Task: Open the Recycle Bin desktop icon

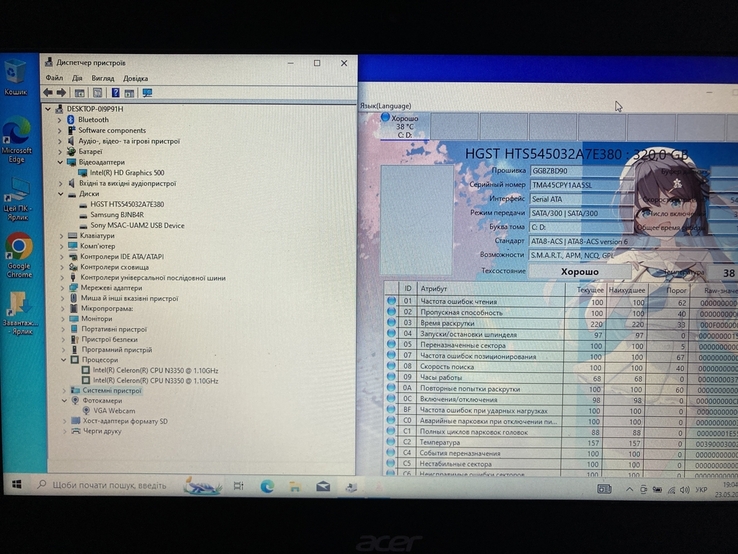Action: click(x=16, y=77)
